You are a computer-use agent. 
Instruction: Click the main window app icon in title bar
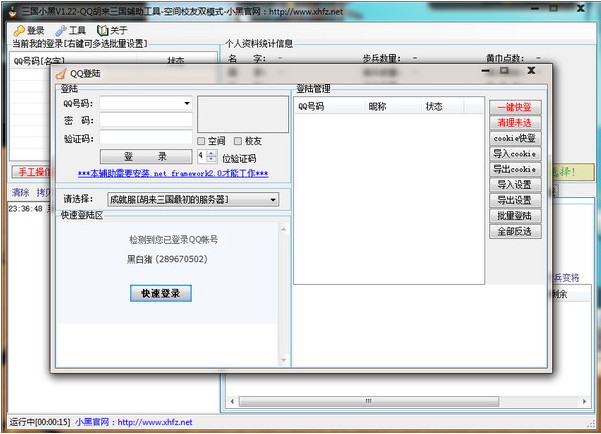(13, 12)
